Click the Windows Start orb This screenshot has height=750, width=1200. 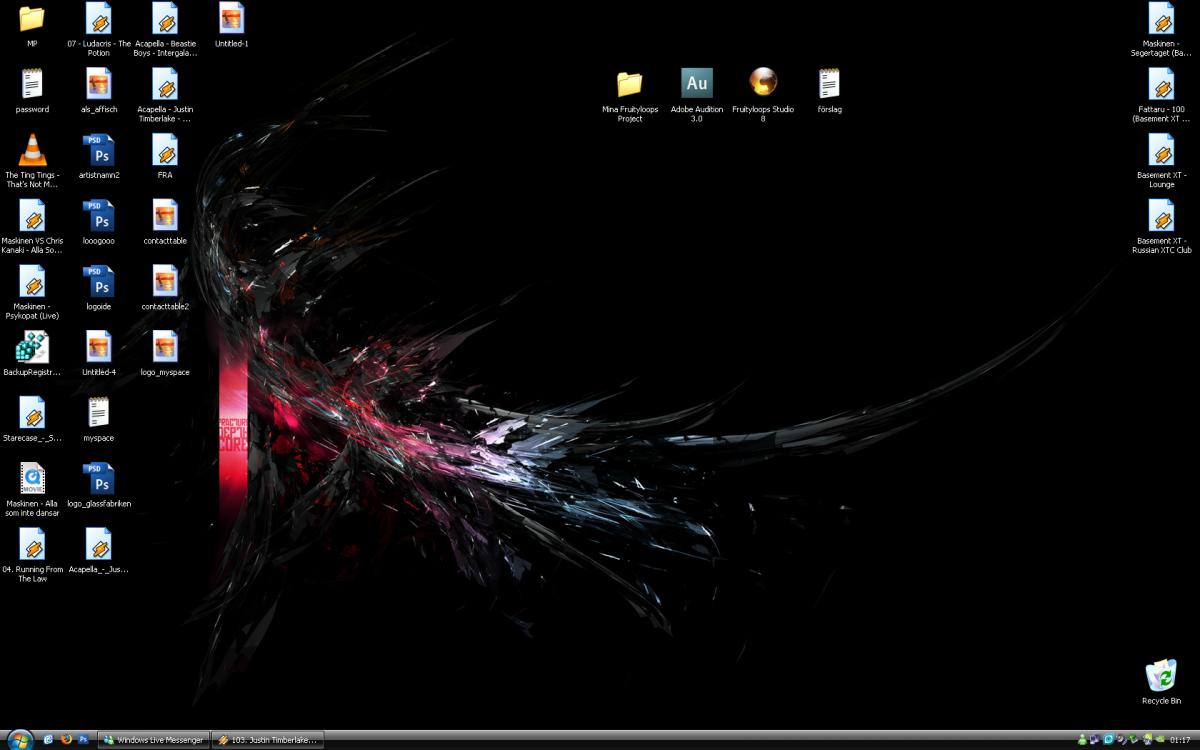click(20, 739)
